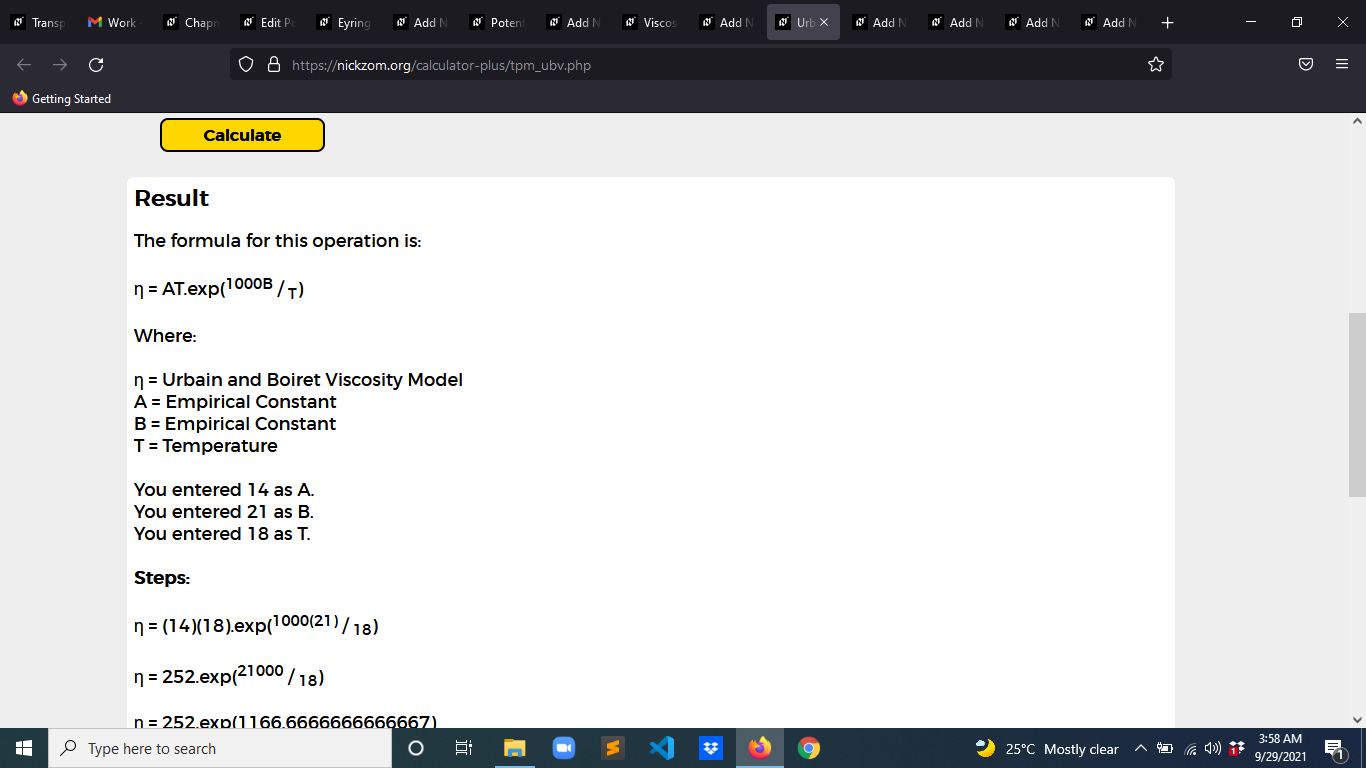Open a new browser tab

click(1168, 22)
